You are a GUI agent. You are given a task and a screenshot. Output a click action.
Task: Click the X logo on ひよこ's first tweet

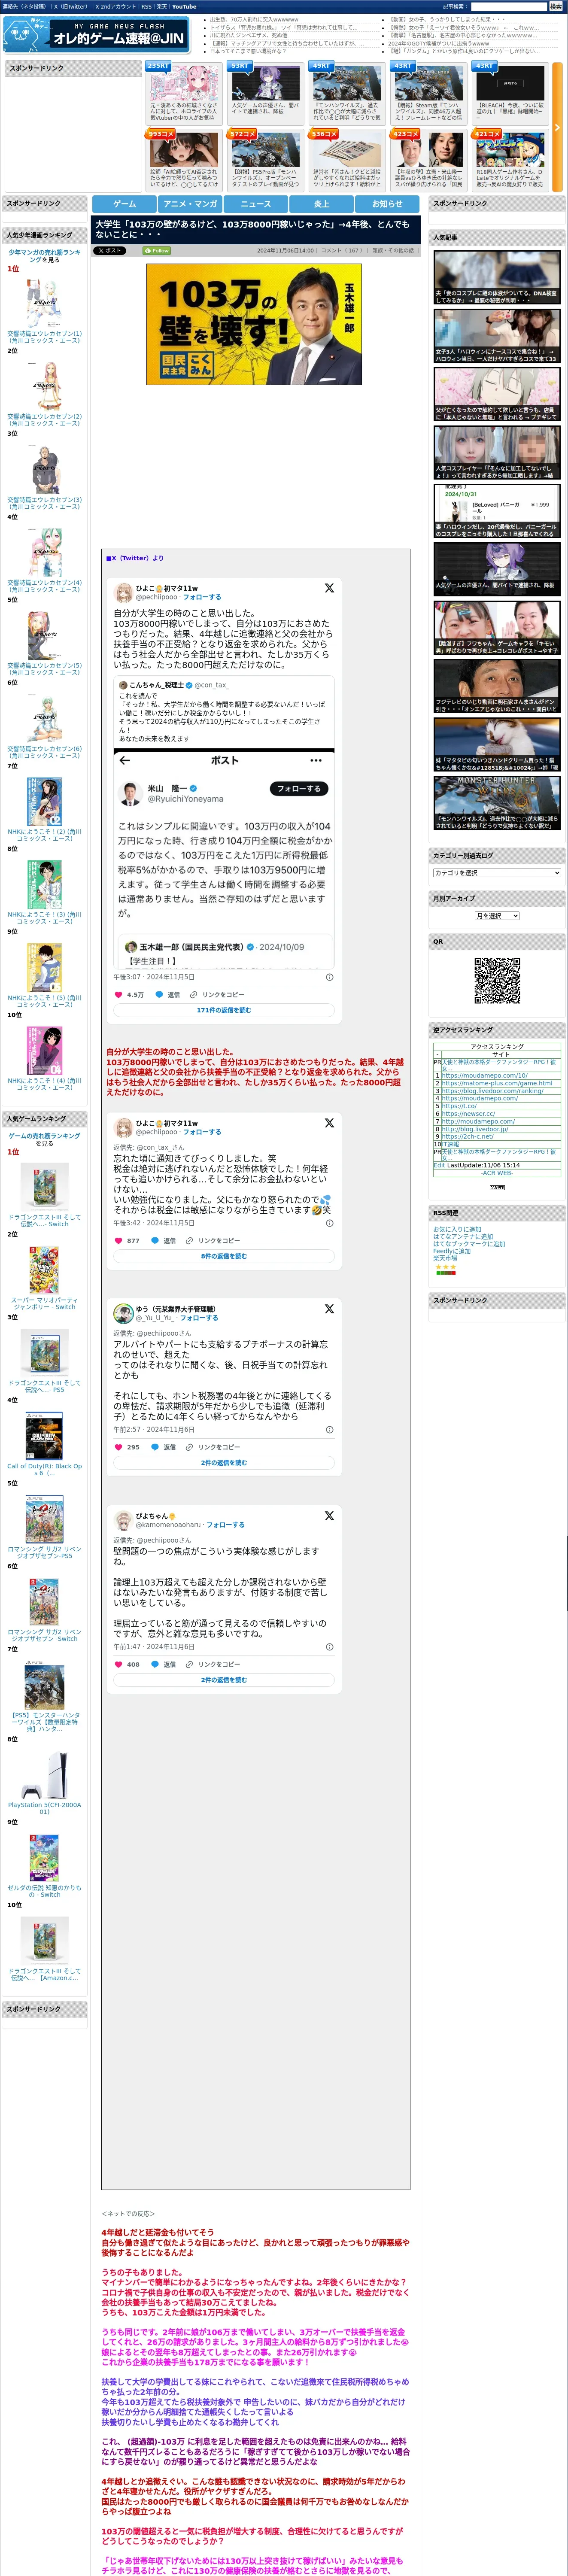click(x=329, y=588)
